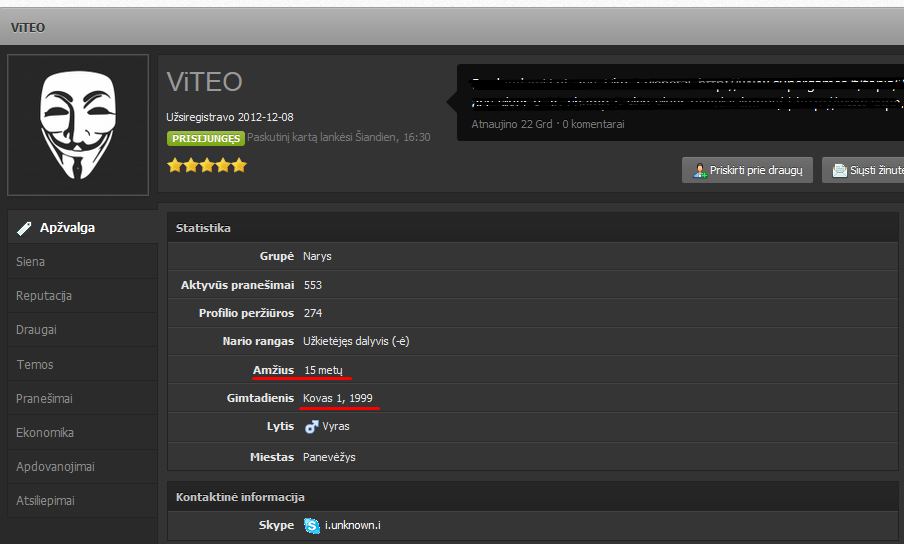Click the active posts count 553
Screen dimensions: 904x544
[312, 285]
